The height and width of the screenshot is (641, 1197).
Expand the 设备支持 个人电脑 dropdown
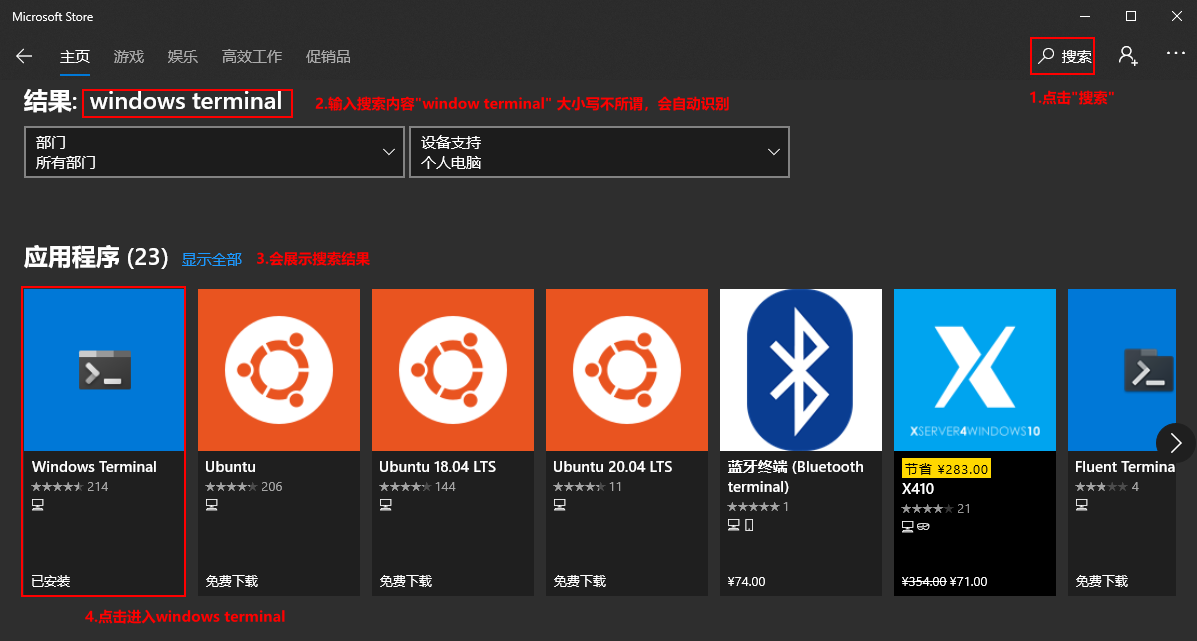pyautogui.click(x=599, y=152)
